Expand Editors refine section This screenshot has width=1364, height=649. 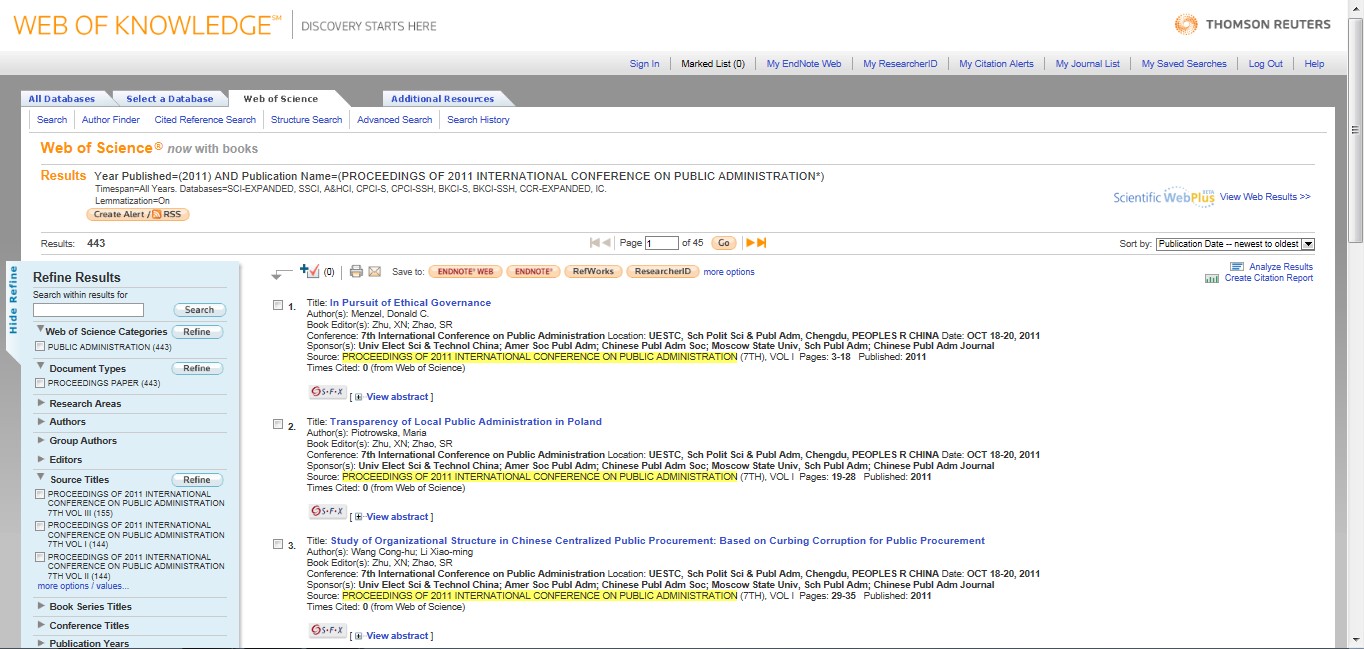41,459
